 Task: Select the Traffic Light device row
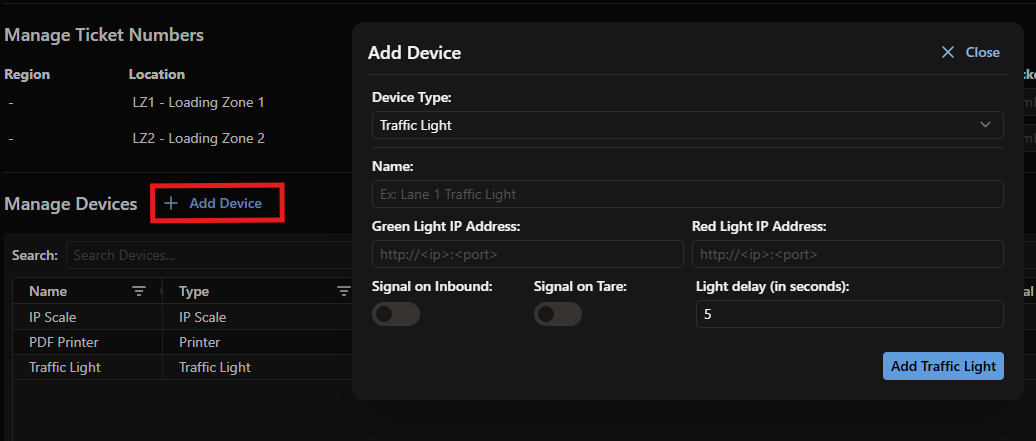(x=183, y=368)
